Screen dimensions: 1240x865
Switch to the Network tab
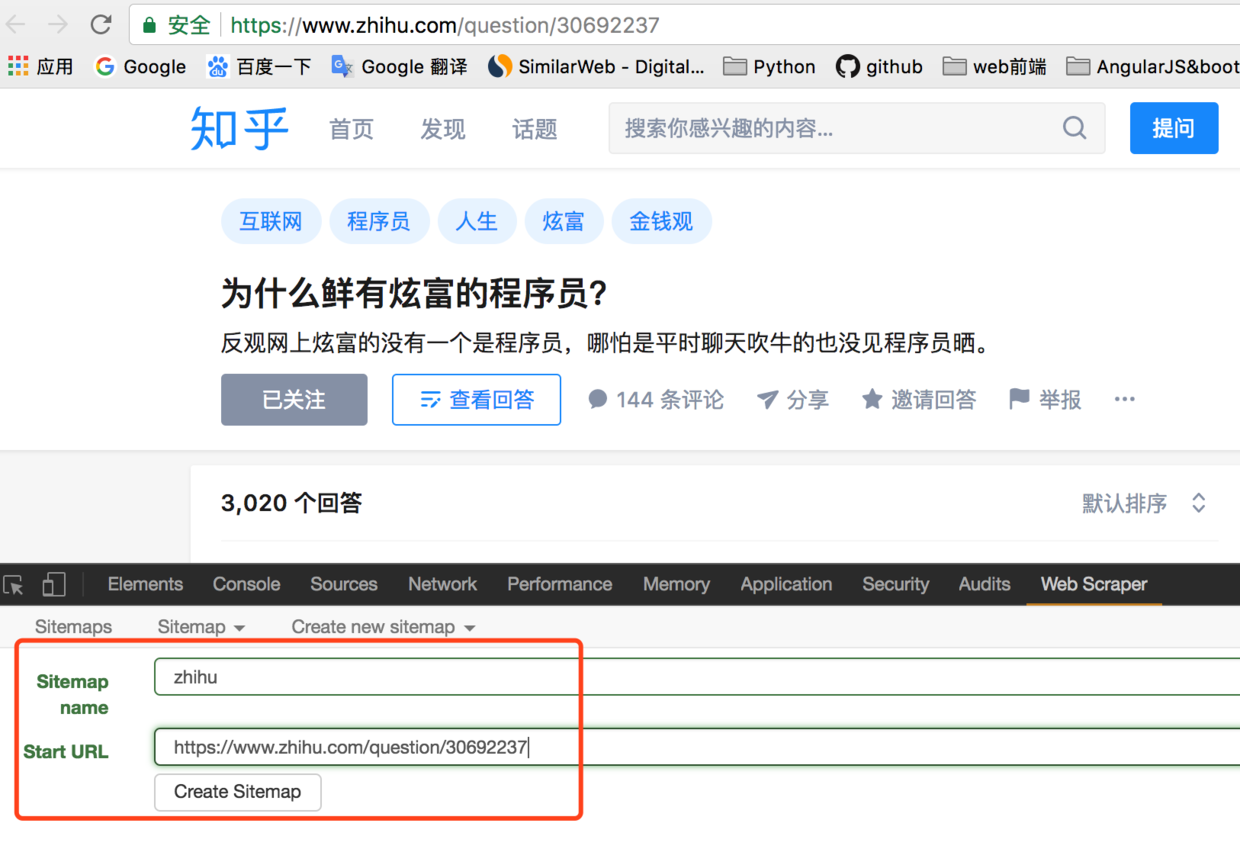(x=442, y=585)
